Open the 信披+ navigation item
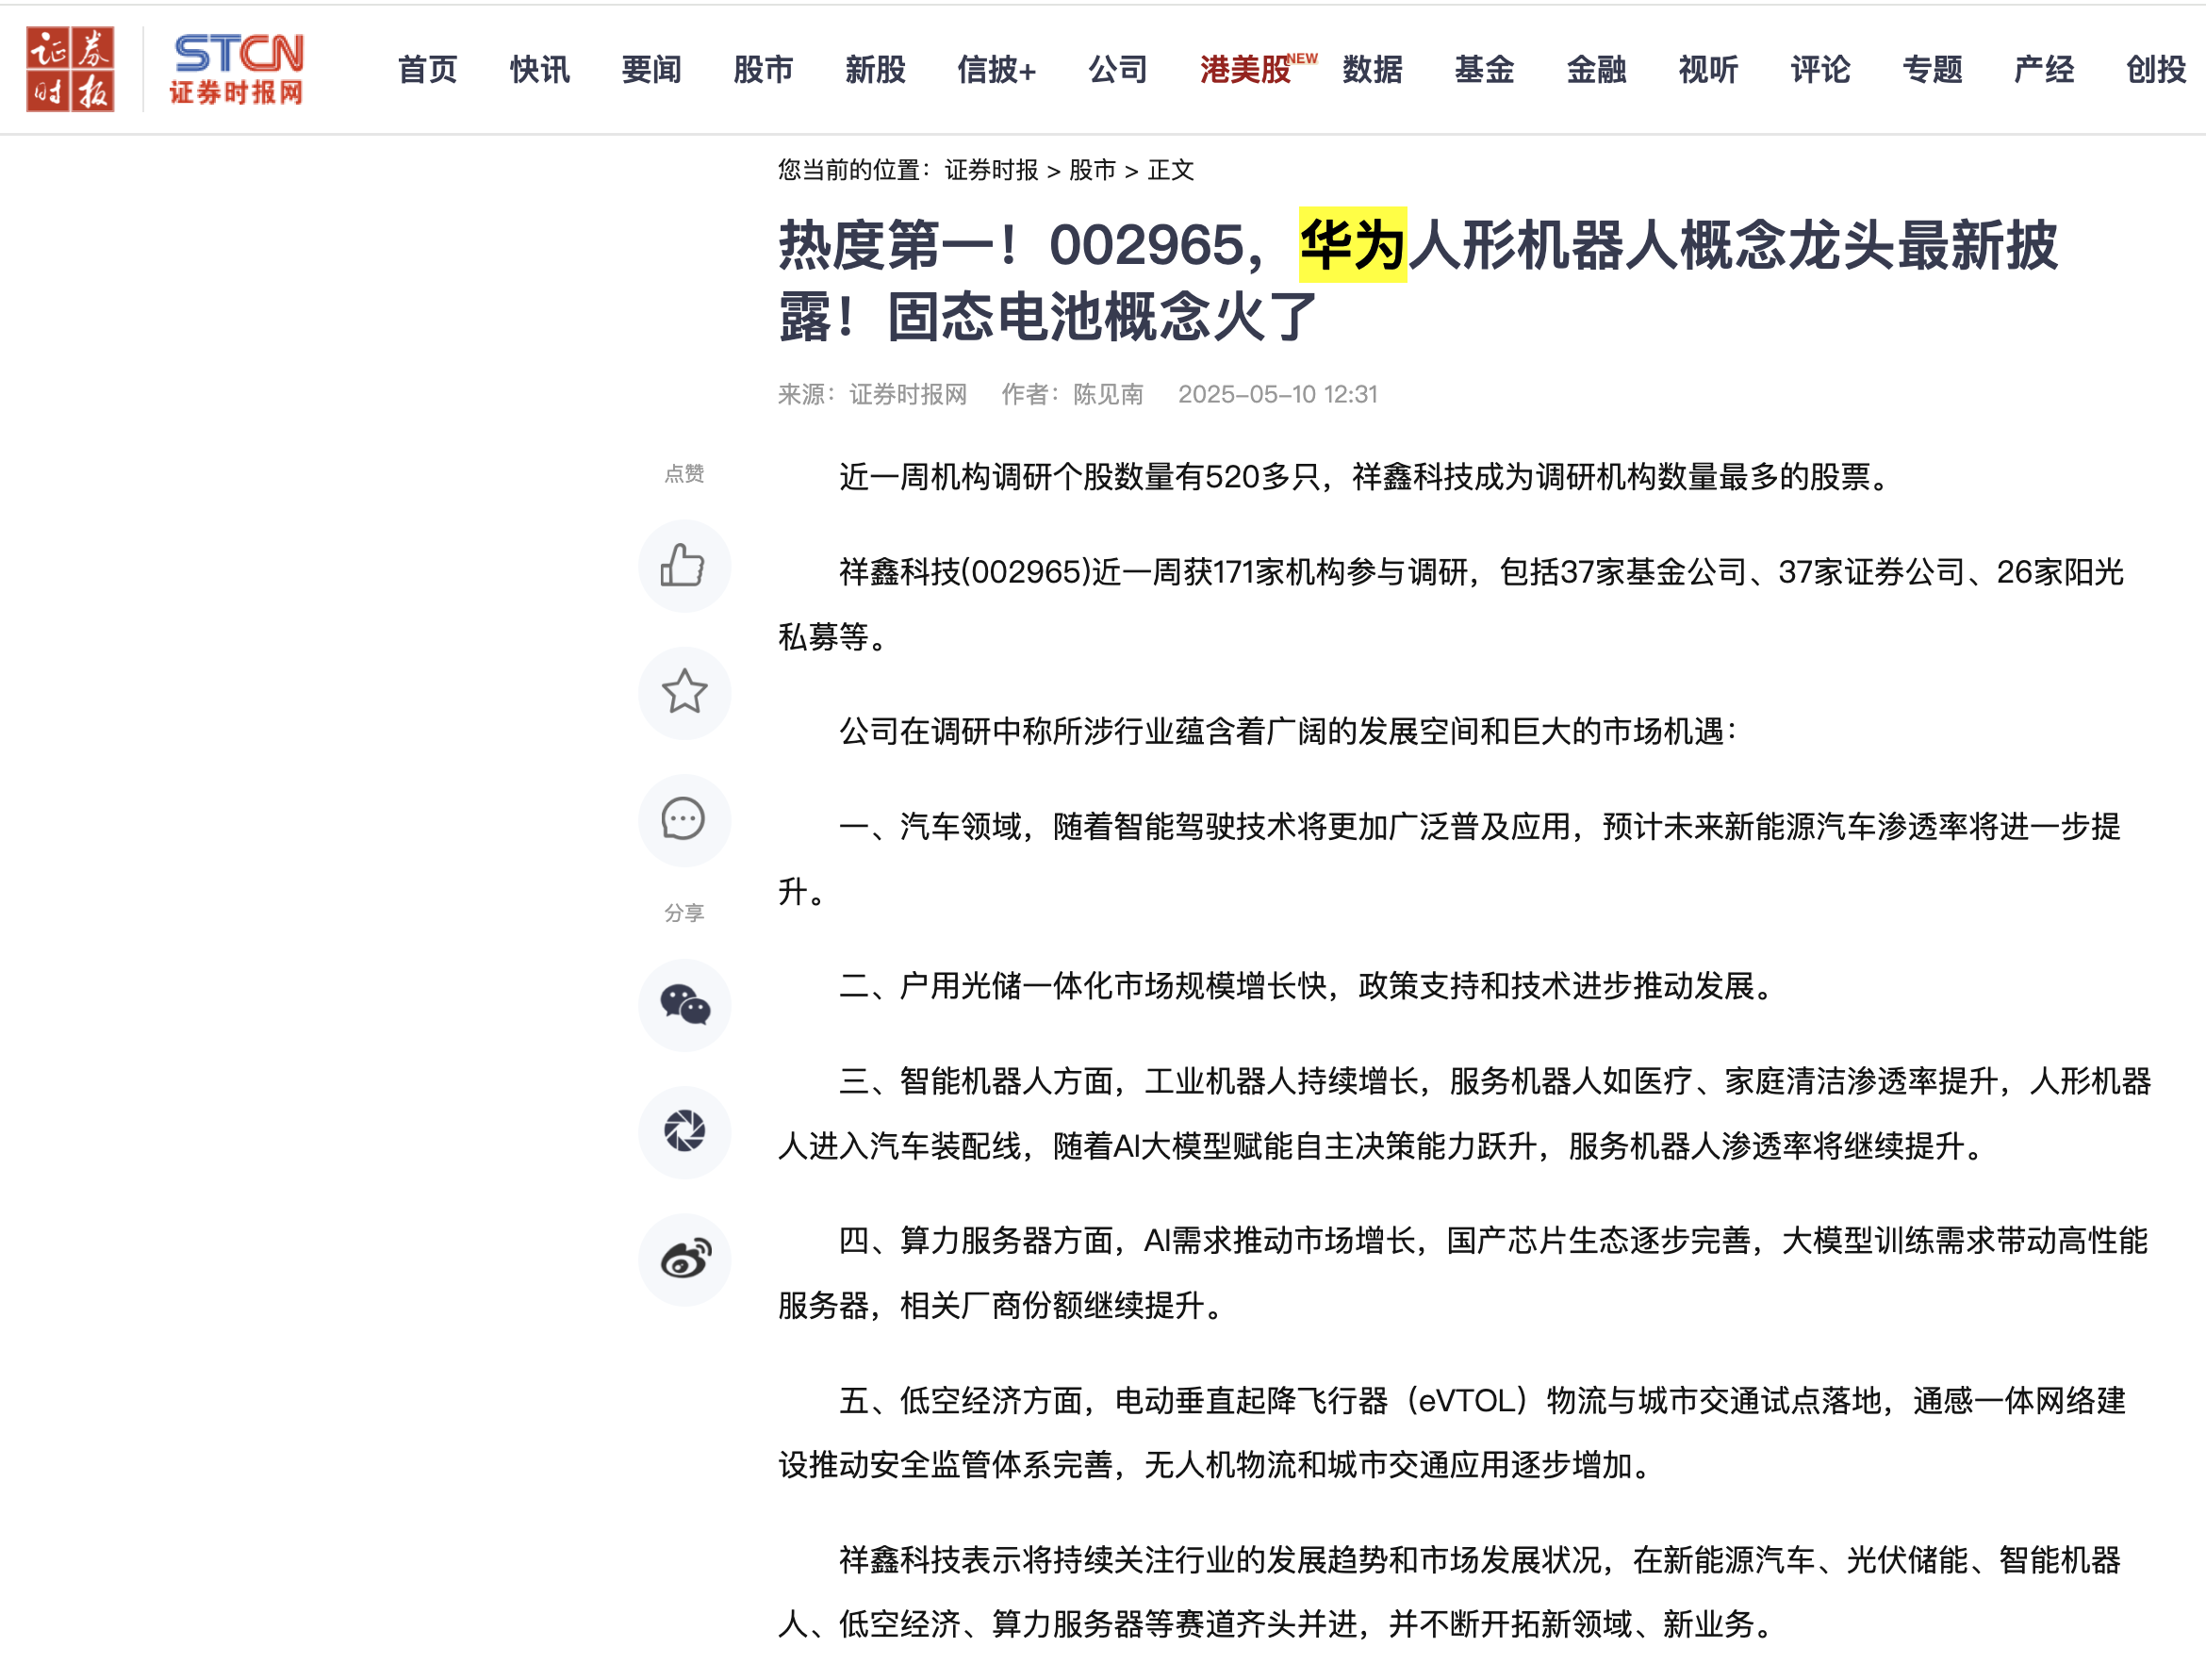Viewport: 2206px width, 1680px height. click(x=996, y=69)
